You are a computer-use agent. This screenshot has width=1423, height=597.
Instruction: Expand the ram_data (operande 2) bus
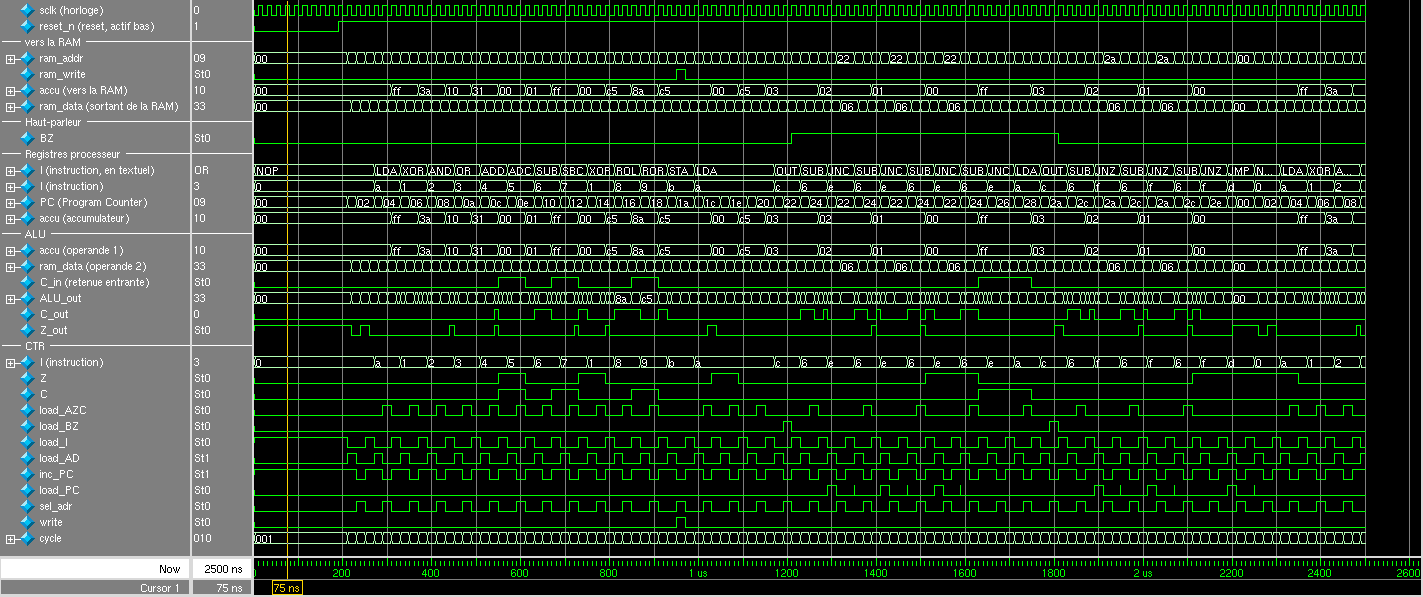pos(11,266)
